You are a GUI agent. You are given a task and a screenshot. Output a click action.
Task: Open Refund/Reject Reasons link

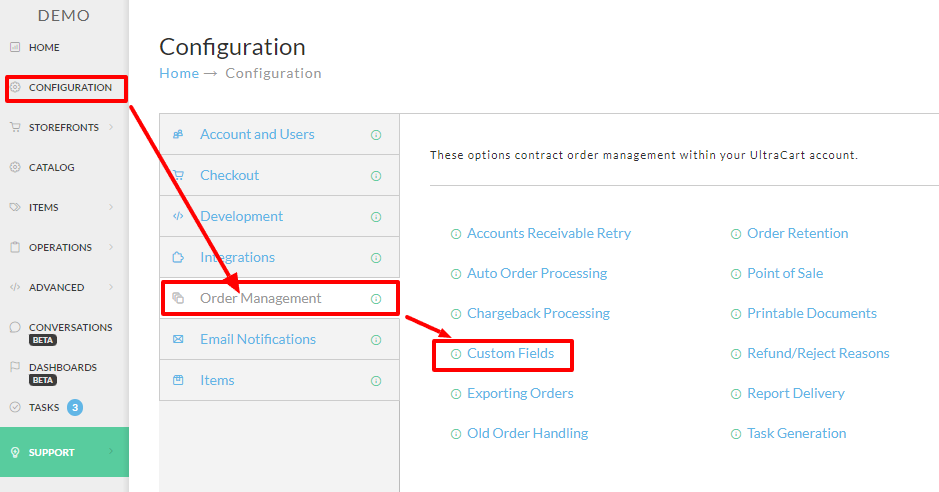[x=818, y=353]
